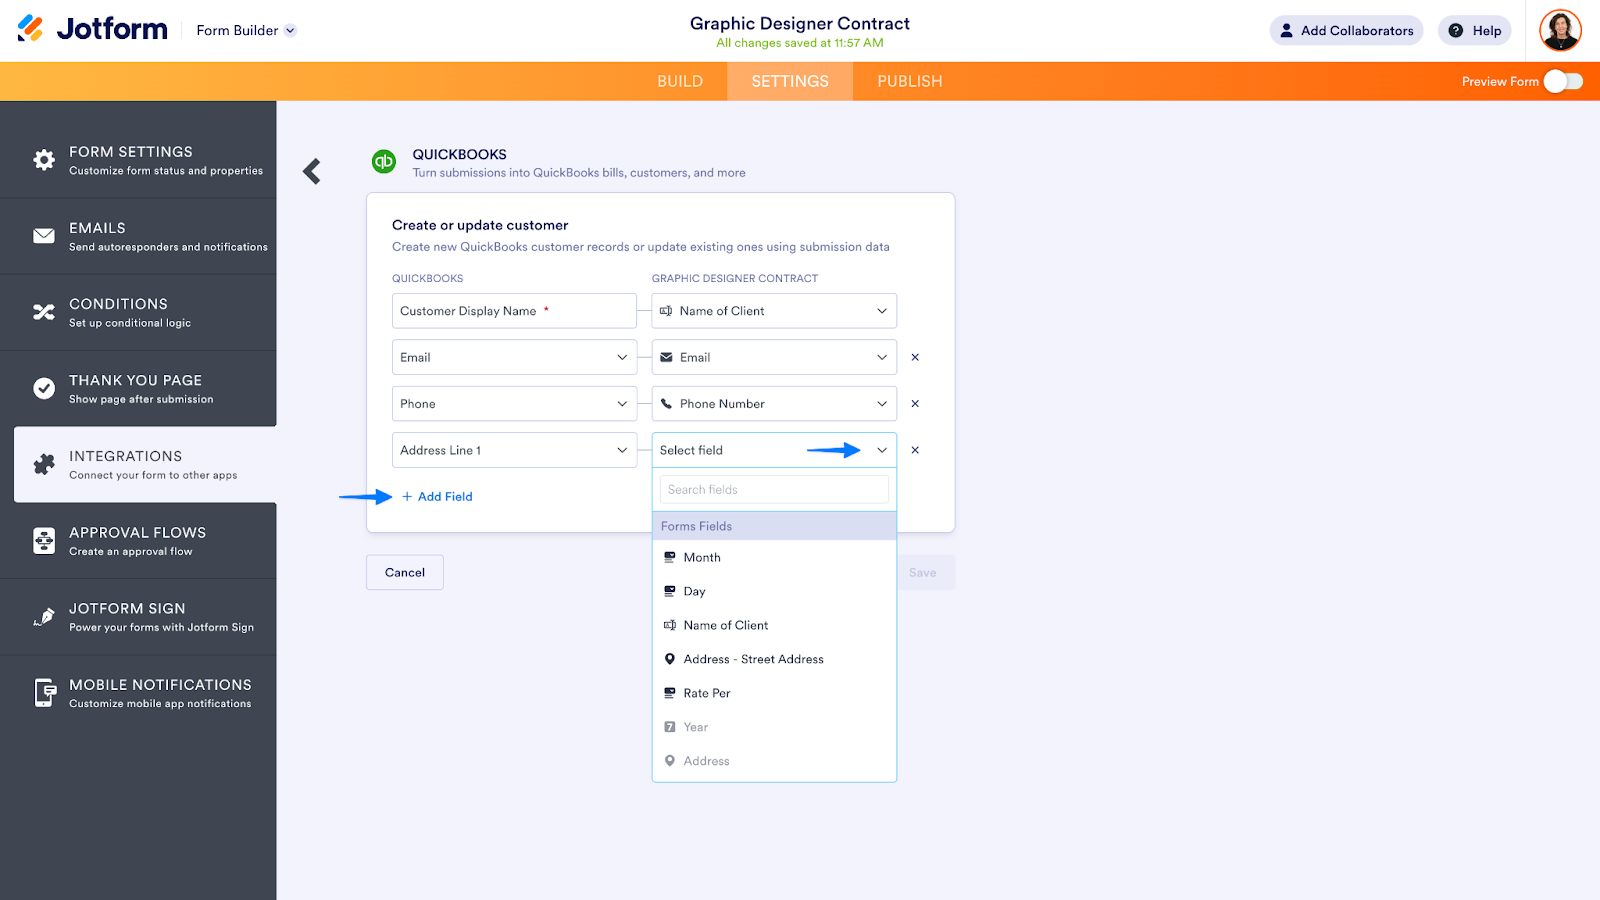Click the Add Collaborators button

[x=1346, y=31]
